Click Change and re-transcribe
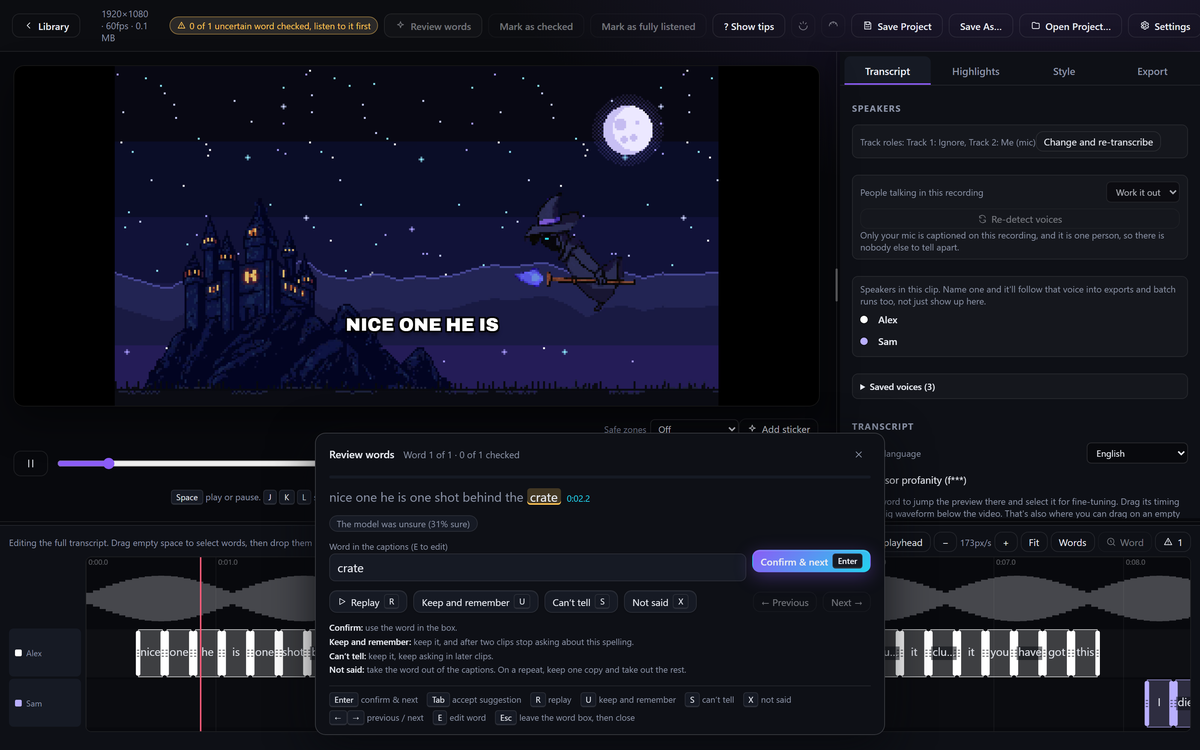1200x750 pixels. click(x=1098, y=142)
